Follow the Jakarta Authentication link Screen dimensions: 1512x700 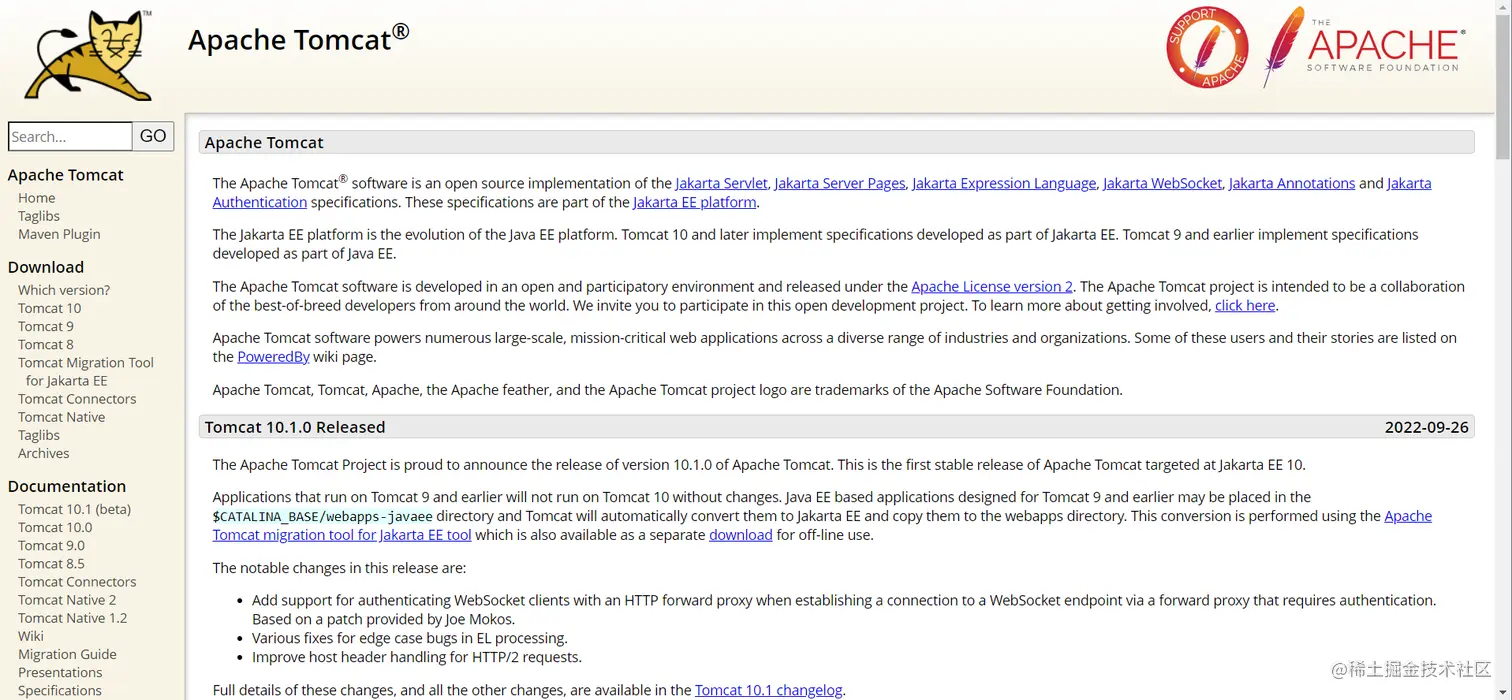click(260, 202)
